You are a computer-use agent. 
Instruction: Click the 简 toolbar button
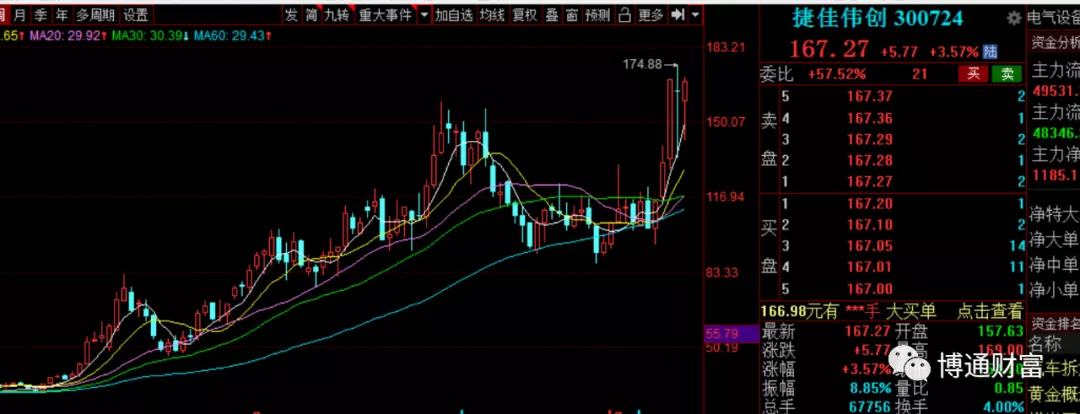(312, 14)
